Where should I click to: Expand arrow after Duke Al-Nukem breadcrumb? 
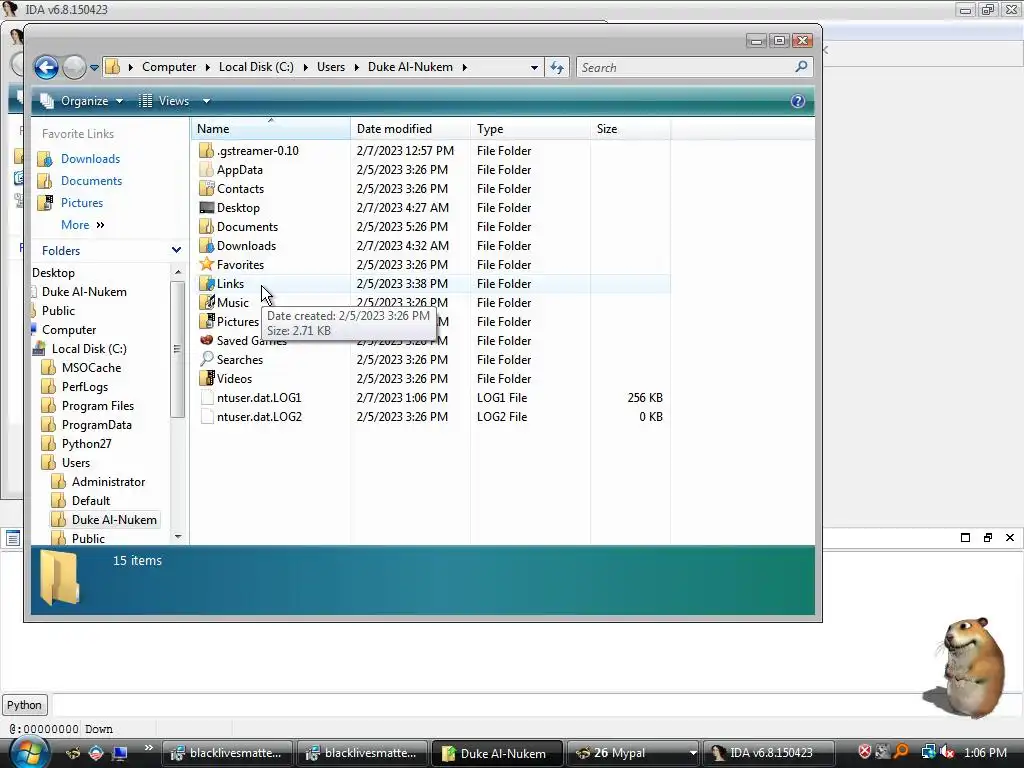point(464,67)
